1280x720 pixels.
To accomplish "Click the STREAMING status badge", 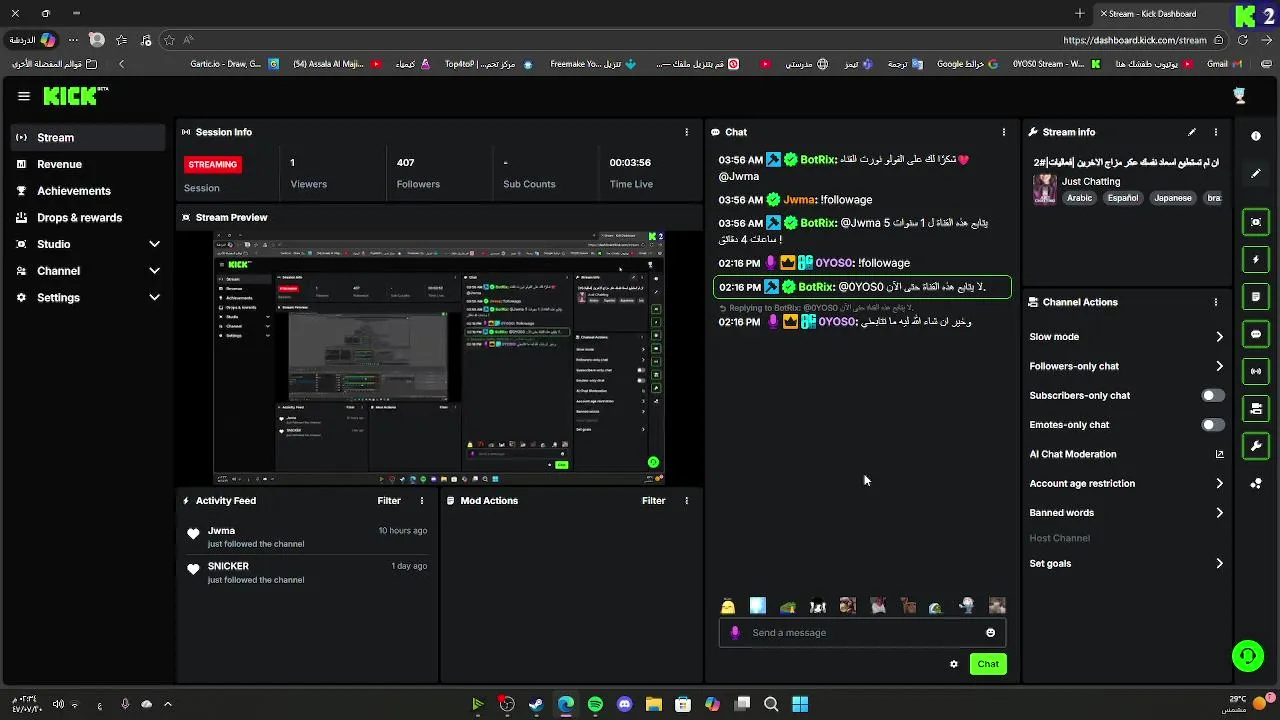I will 213,164.
